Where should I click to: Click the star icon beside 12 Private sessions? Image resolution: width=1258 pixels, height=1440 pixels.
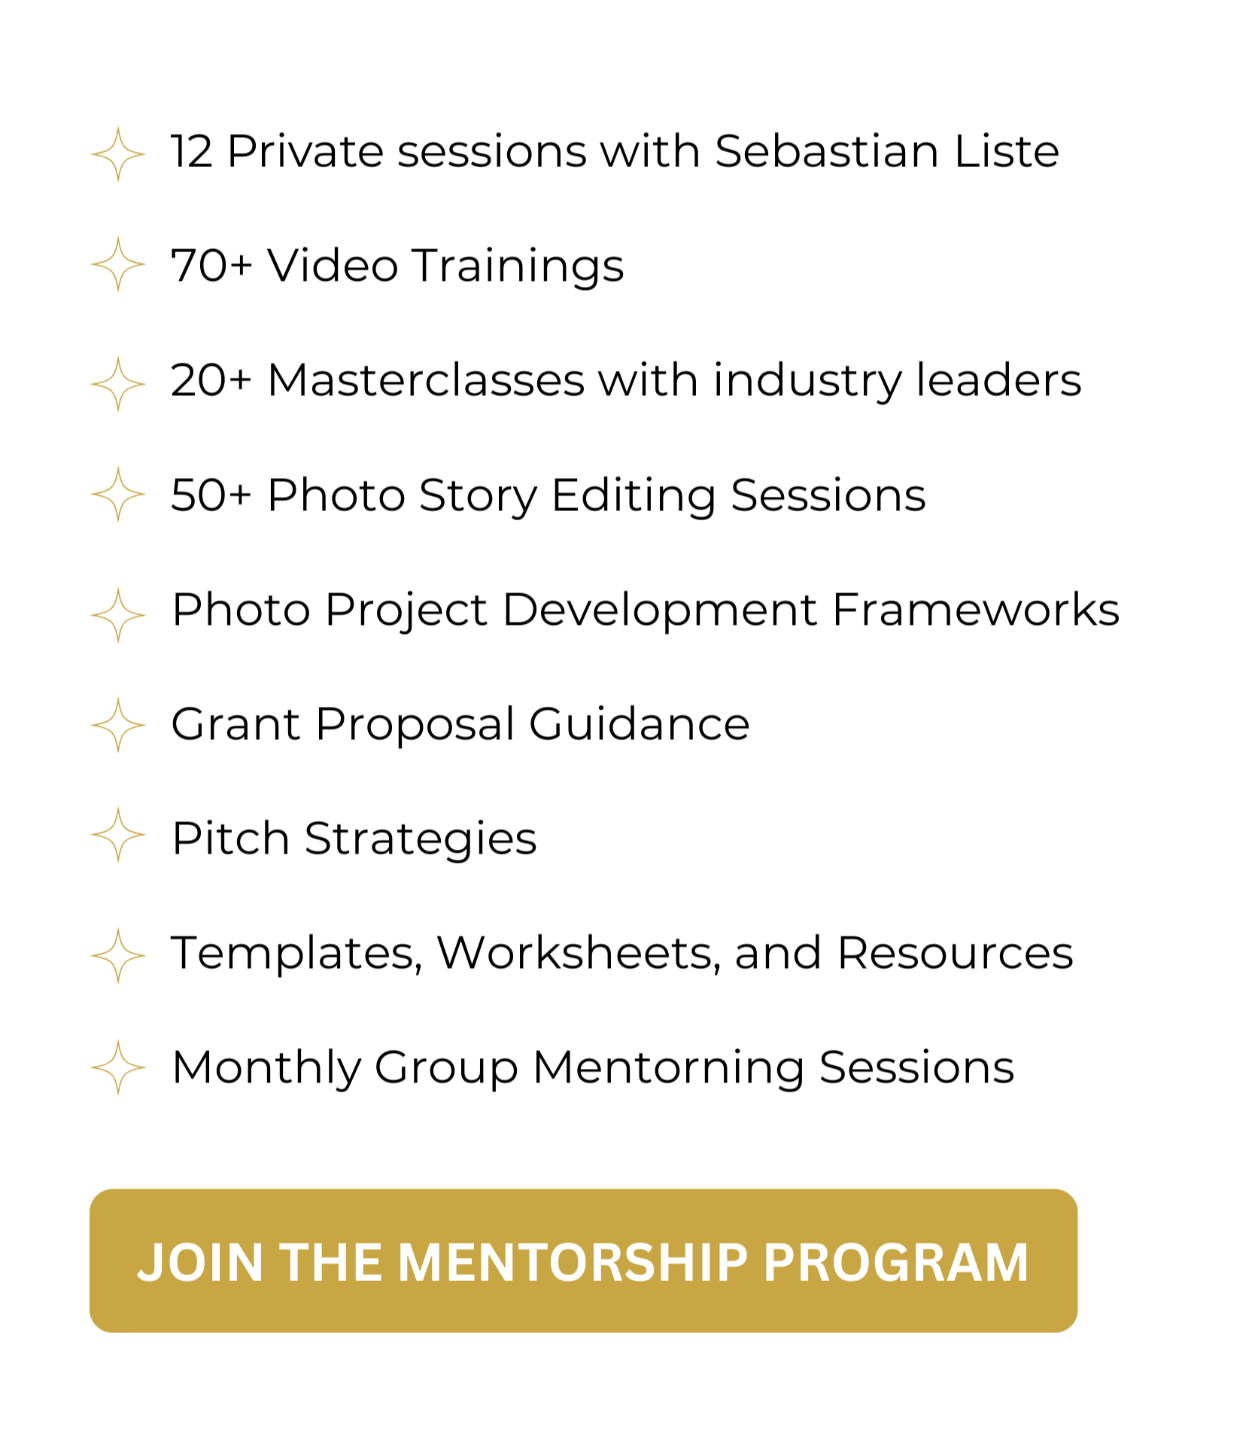pyautogui.click(x=118, y=154)
